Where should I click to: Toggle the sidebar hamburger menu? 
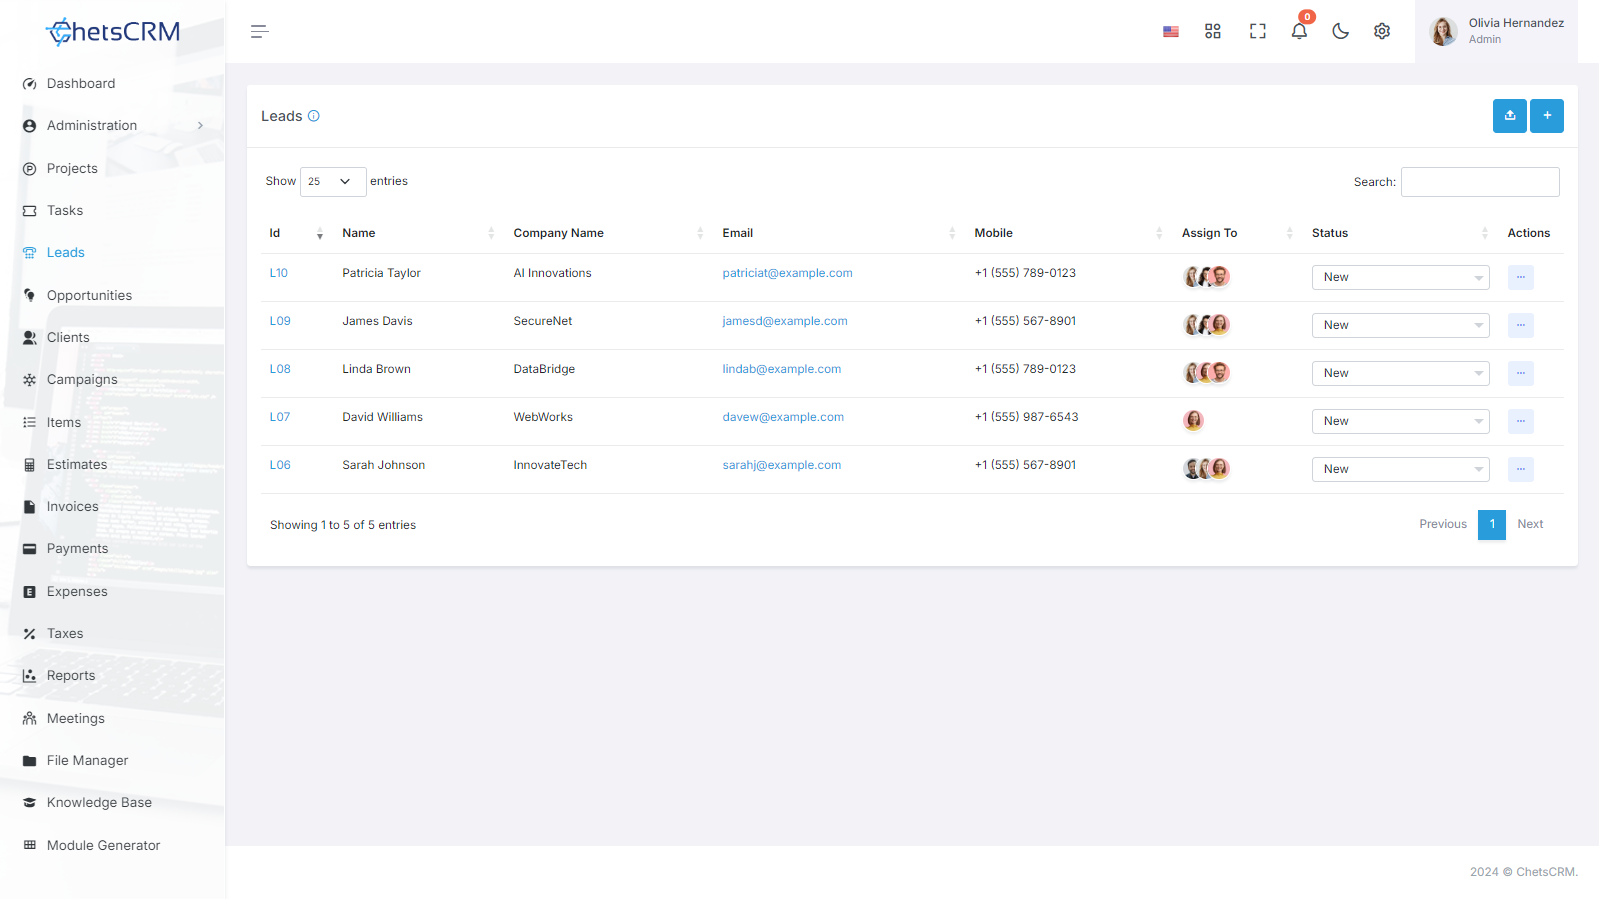[260, 32]
